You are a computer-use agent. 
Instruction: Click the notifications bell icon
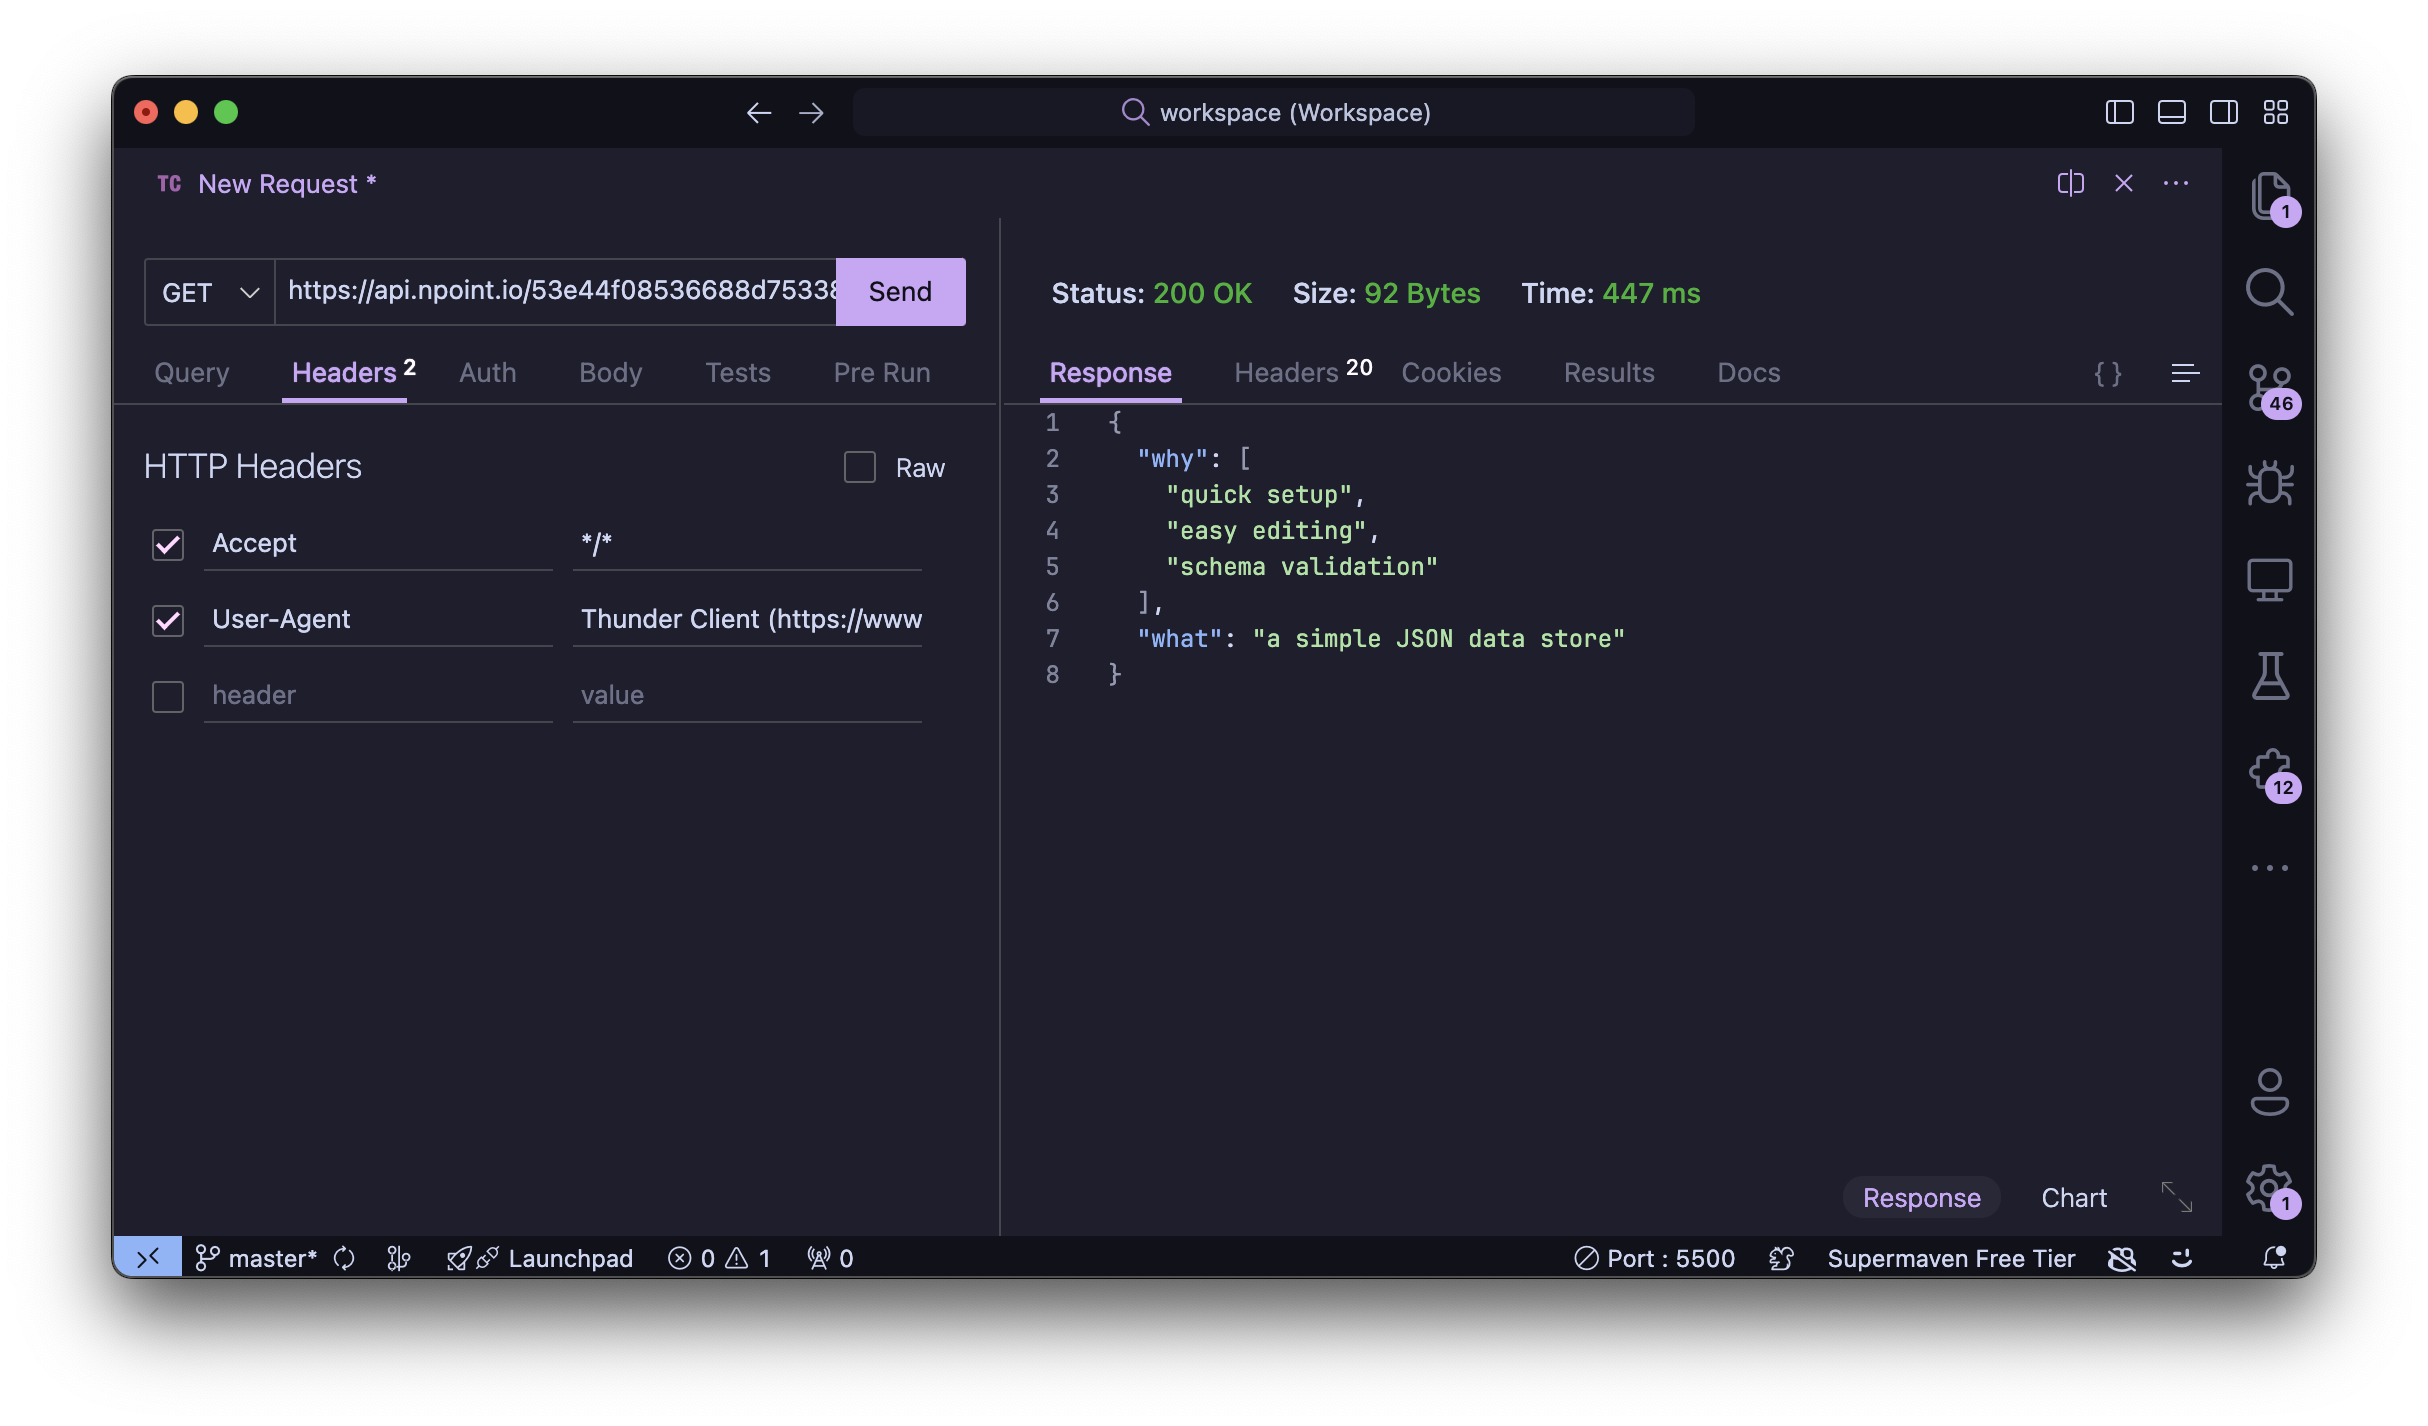[2274, 1258]
